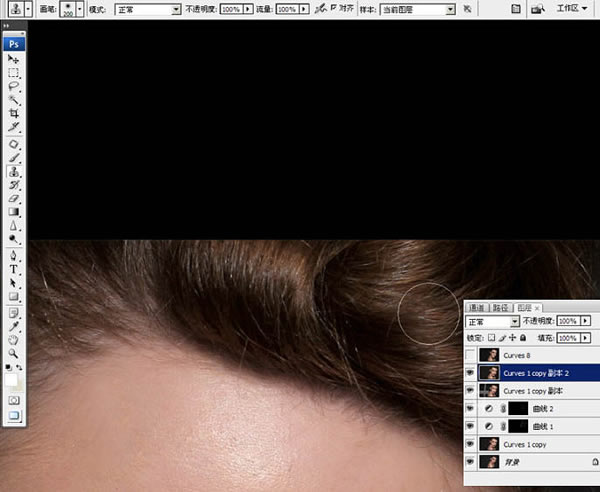Select the Path Selection tool

tap(13, 283)
